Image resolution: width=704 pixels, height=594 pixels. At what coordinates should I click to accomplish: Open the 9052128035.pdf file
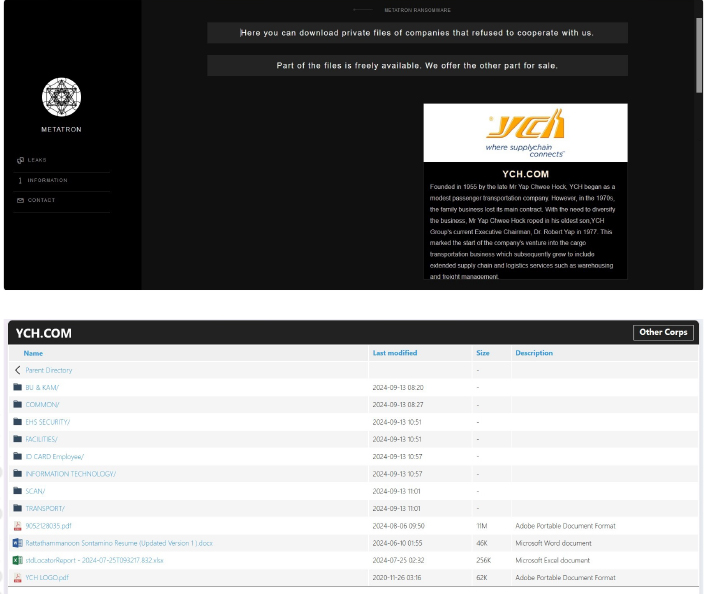(48, 526)
